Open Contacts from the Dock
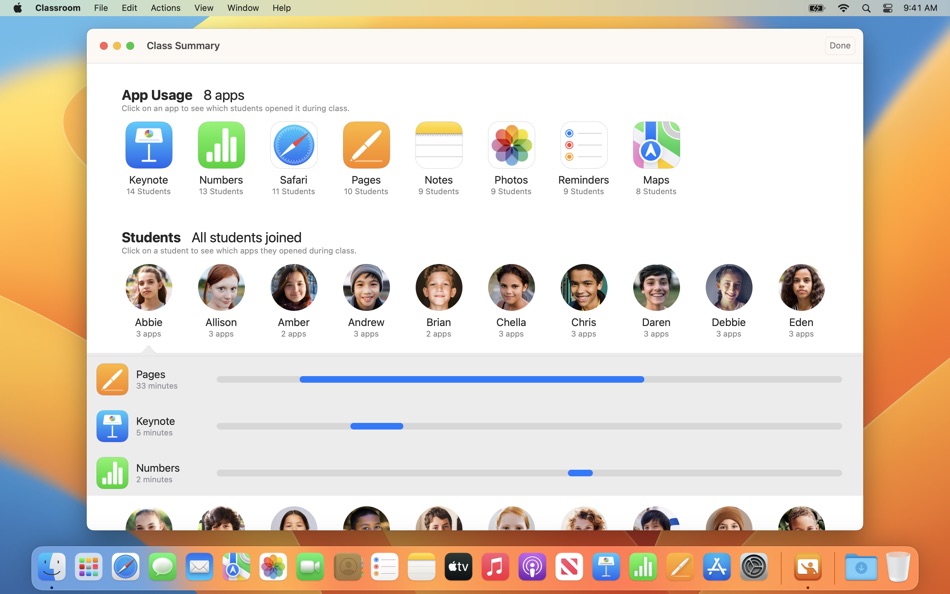This screenshot has height=594, width=950. [347, 567]
